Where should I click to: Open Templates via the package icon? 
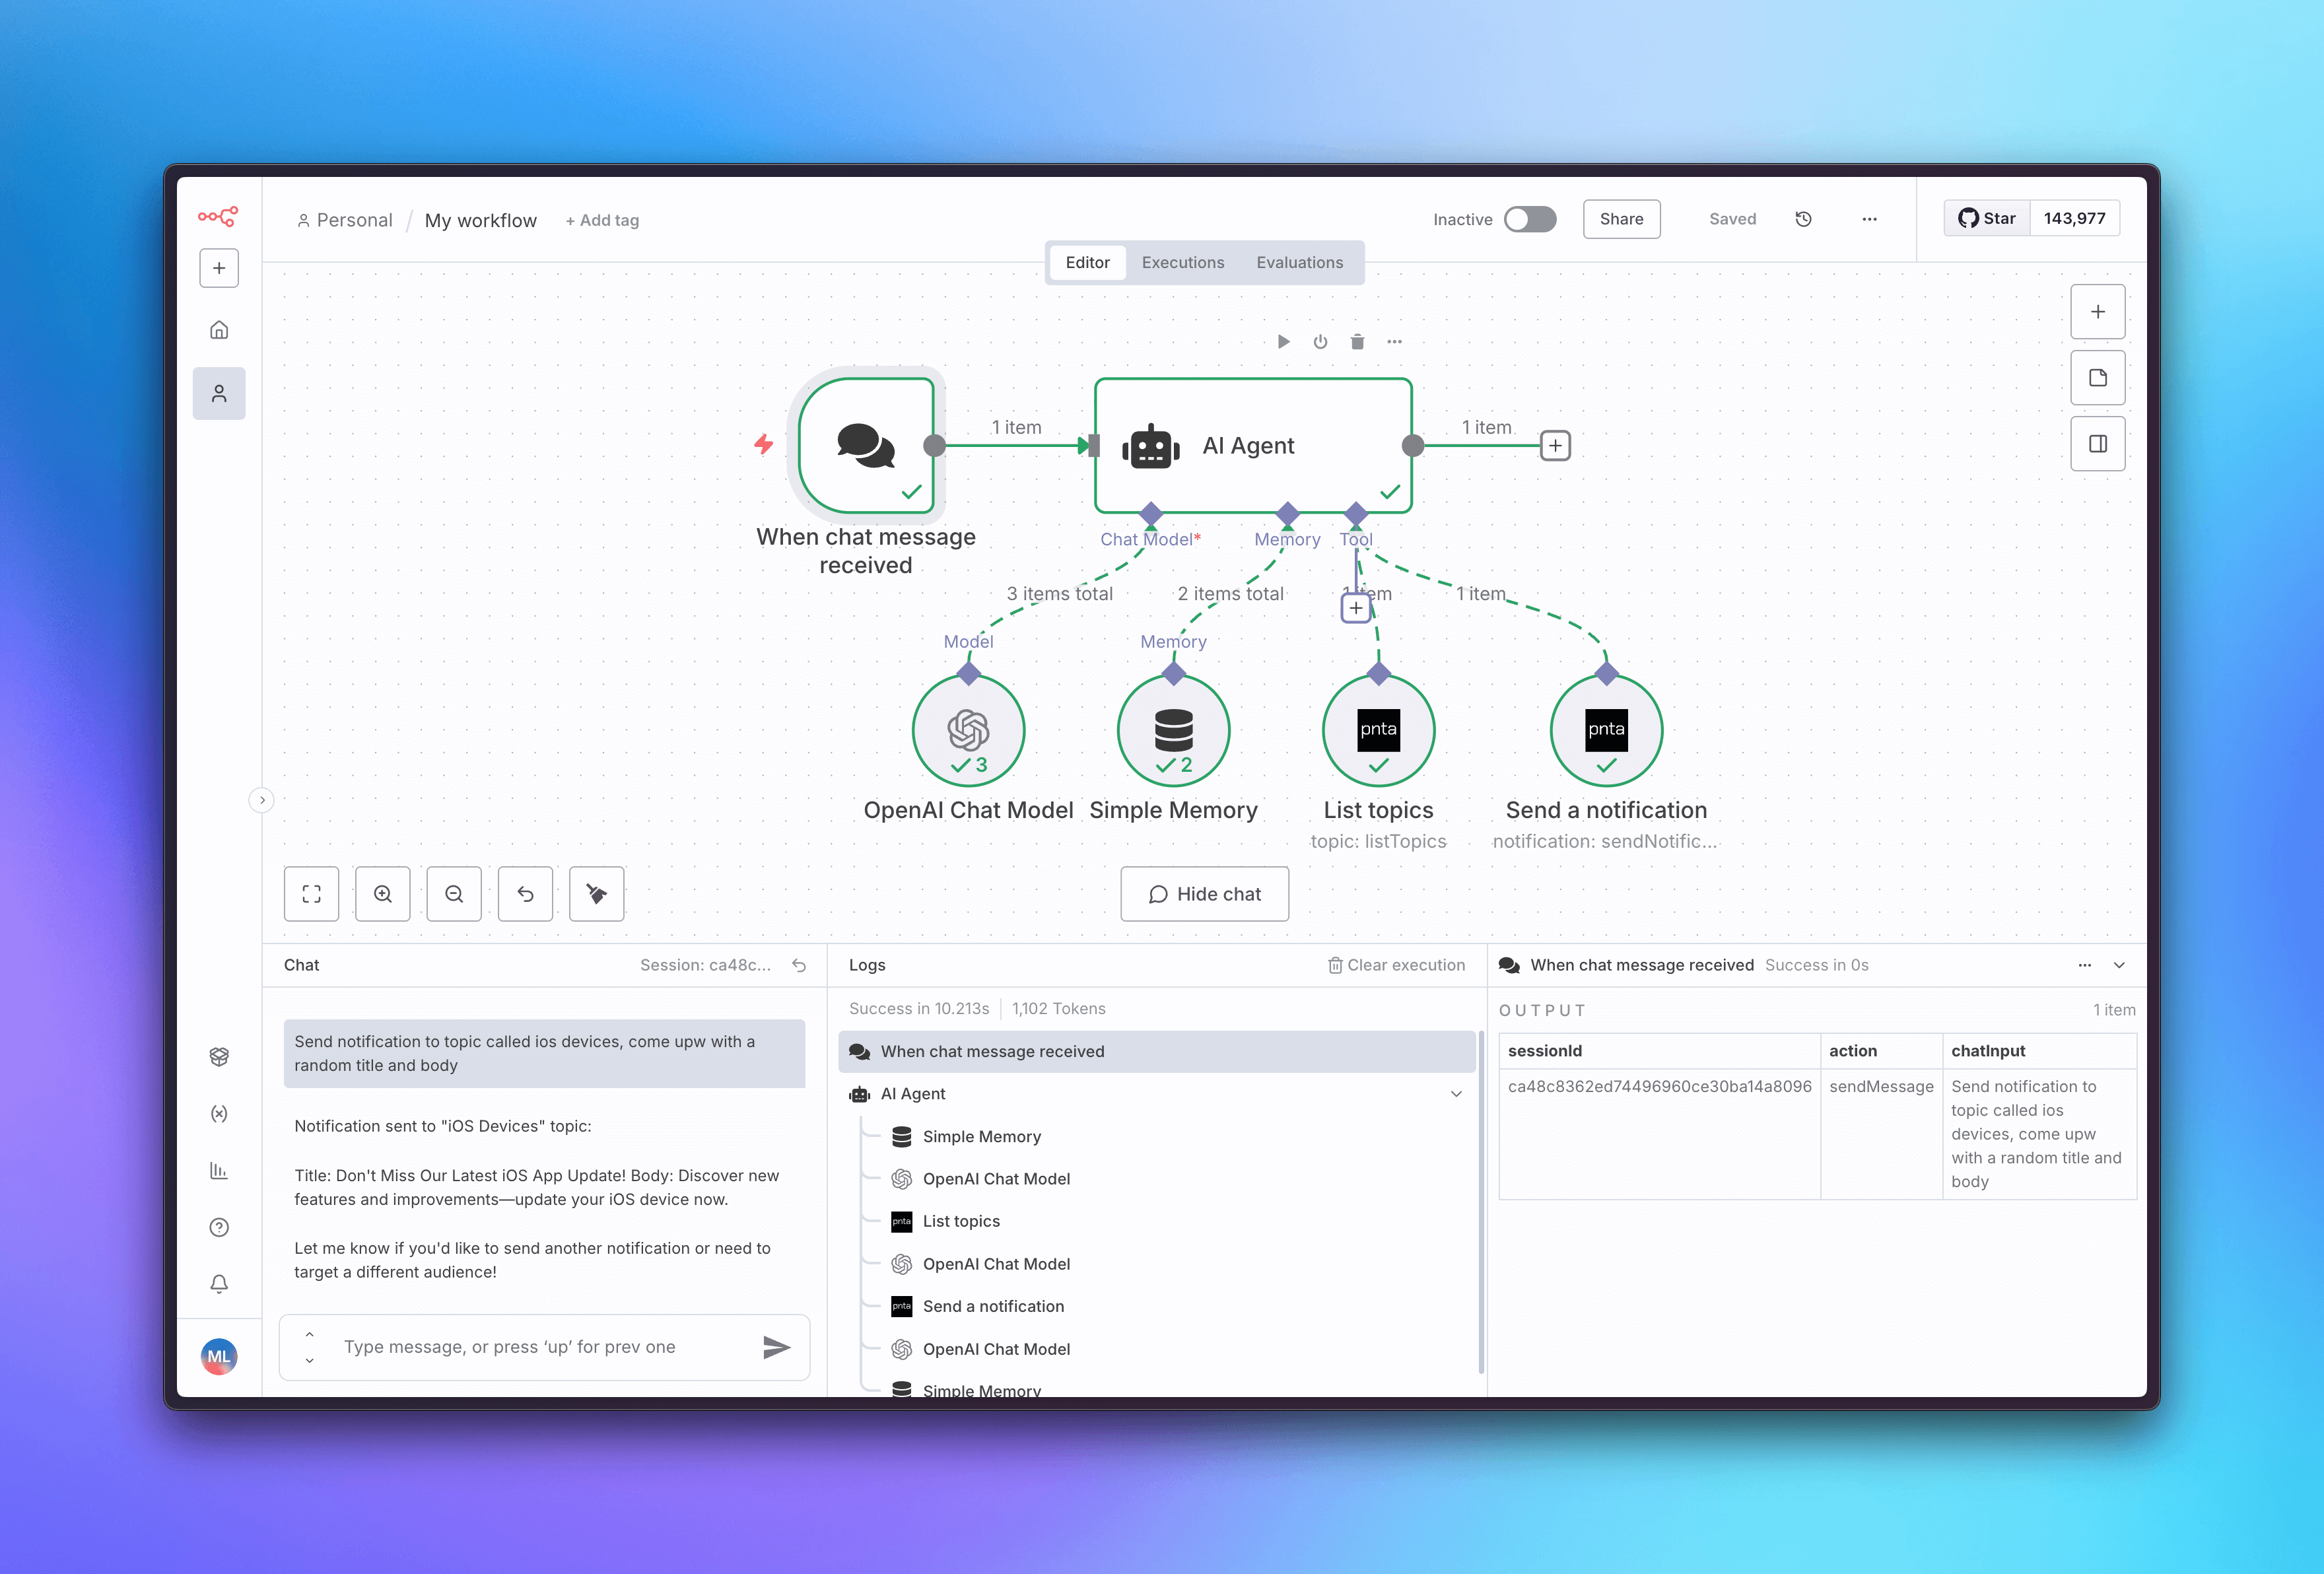pos(219,1057)
